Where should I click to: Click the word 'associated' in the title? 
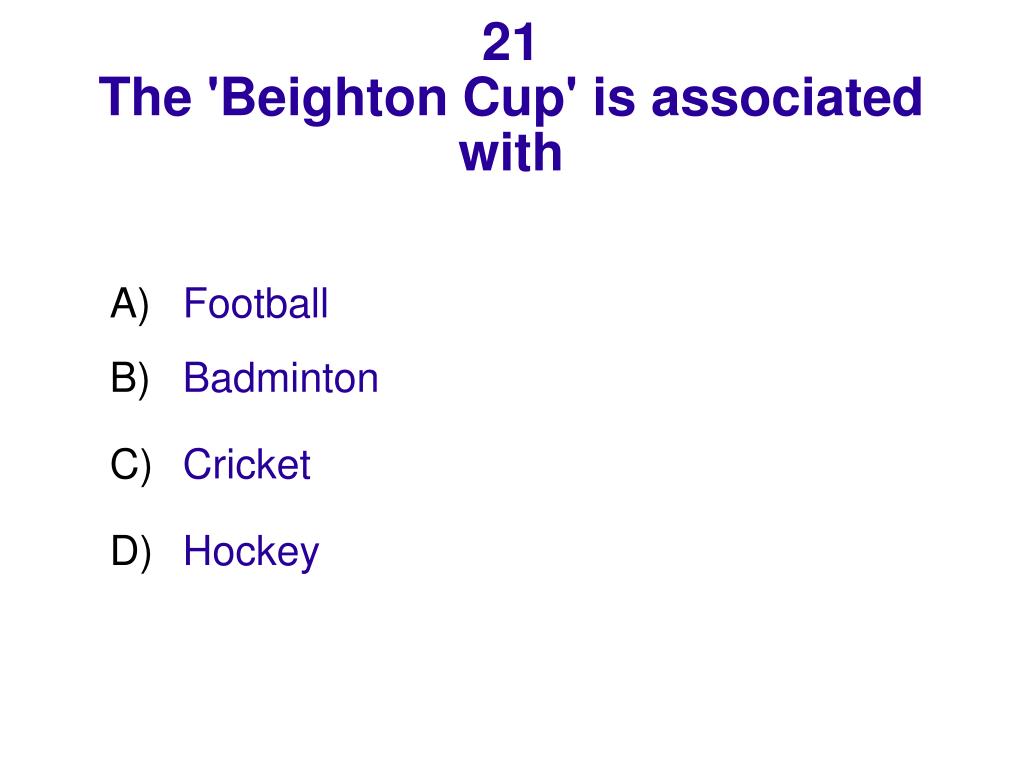tap(786, 97)
